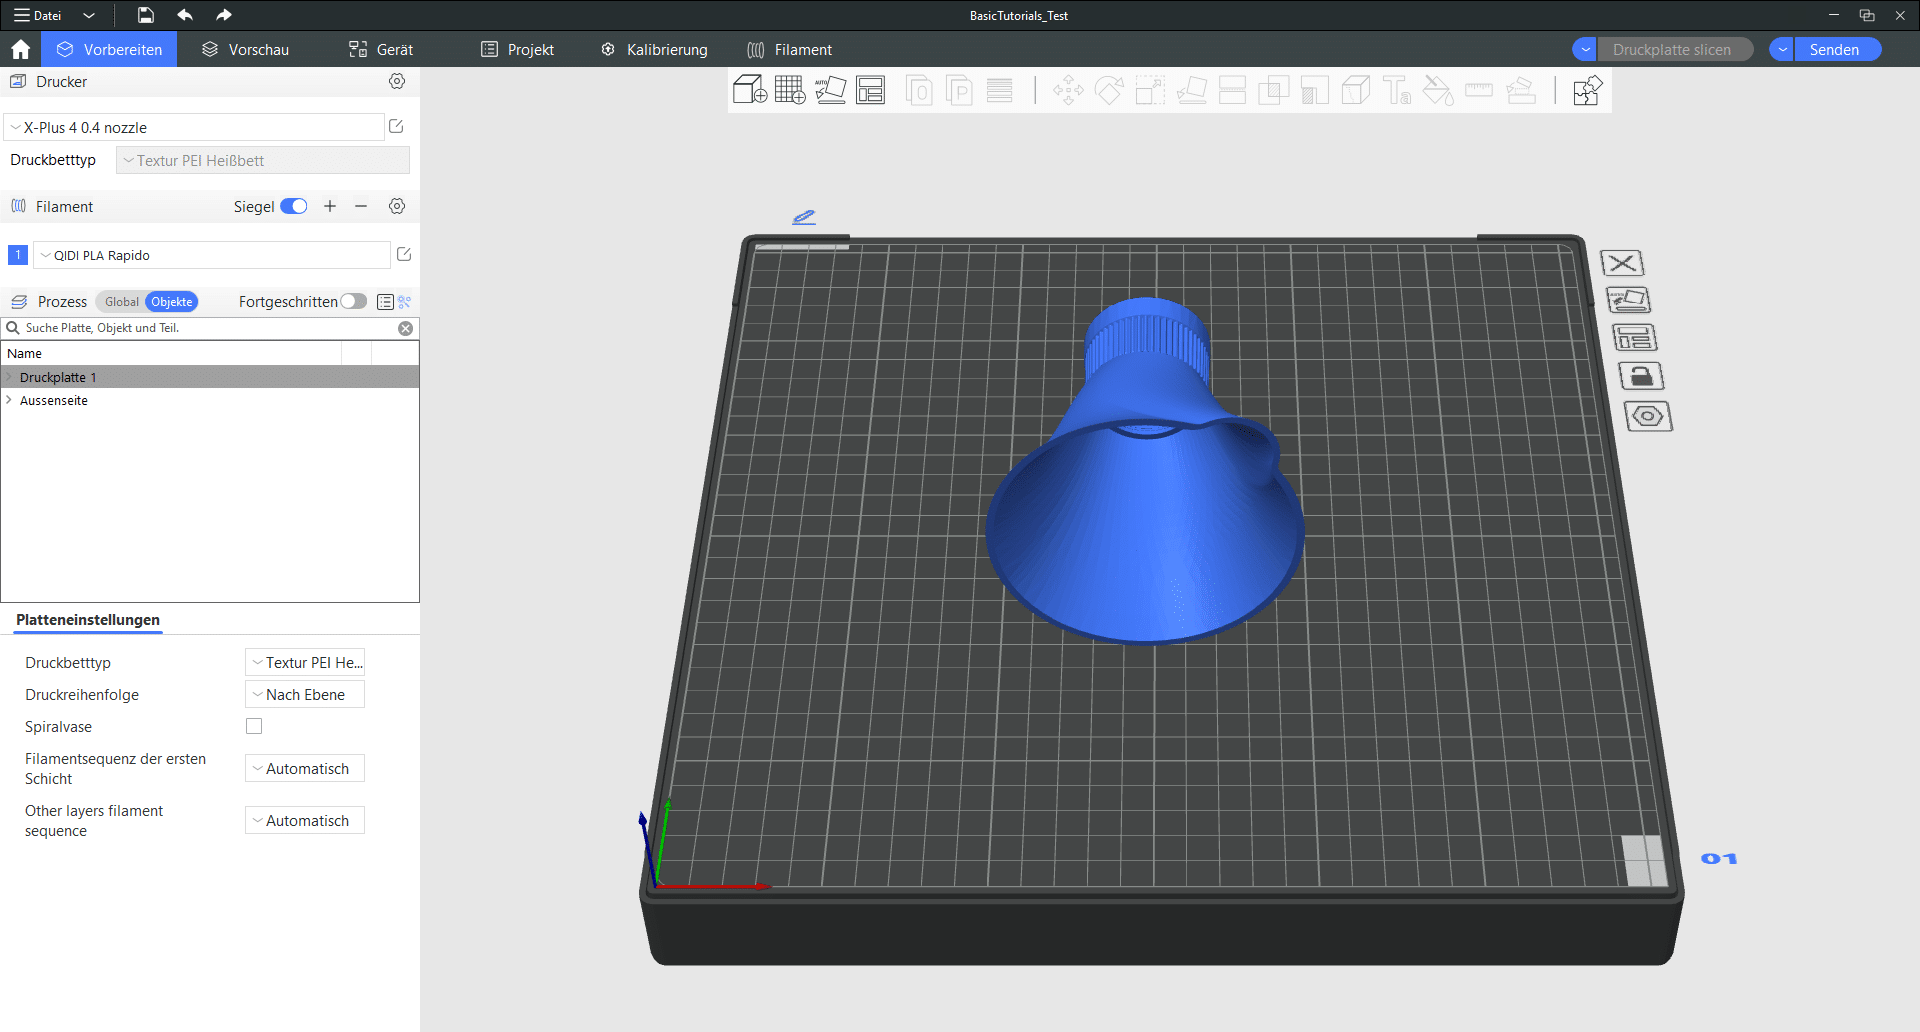Click the Add object cube icon
This screenshot has height=1032, width=1920.
749,90
